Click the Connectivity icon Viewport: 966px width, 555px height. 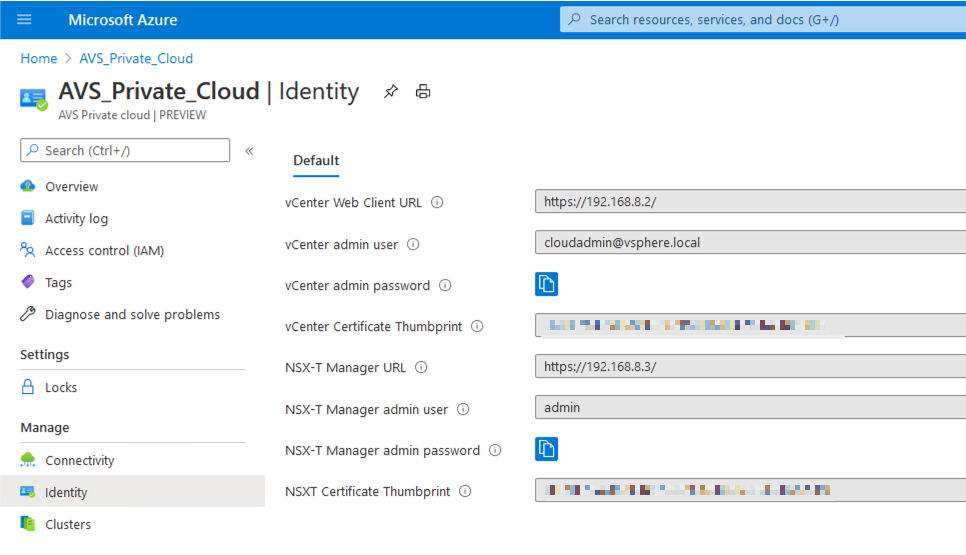pyautogui.click(x=28, y=460)
